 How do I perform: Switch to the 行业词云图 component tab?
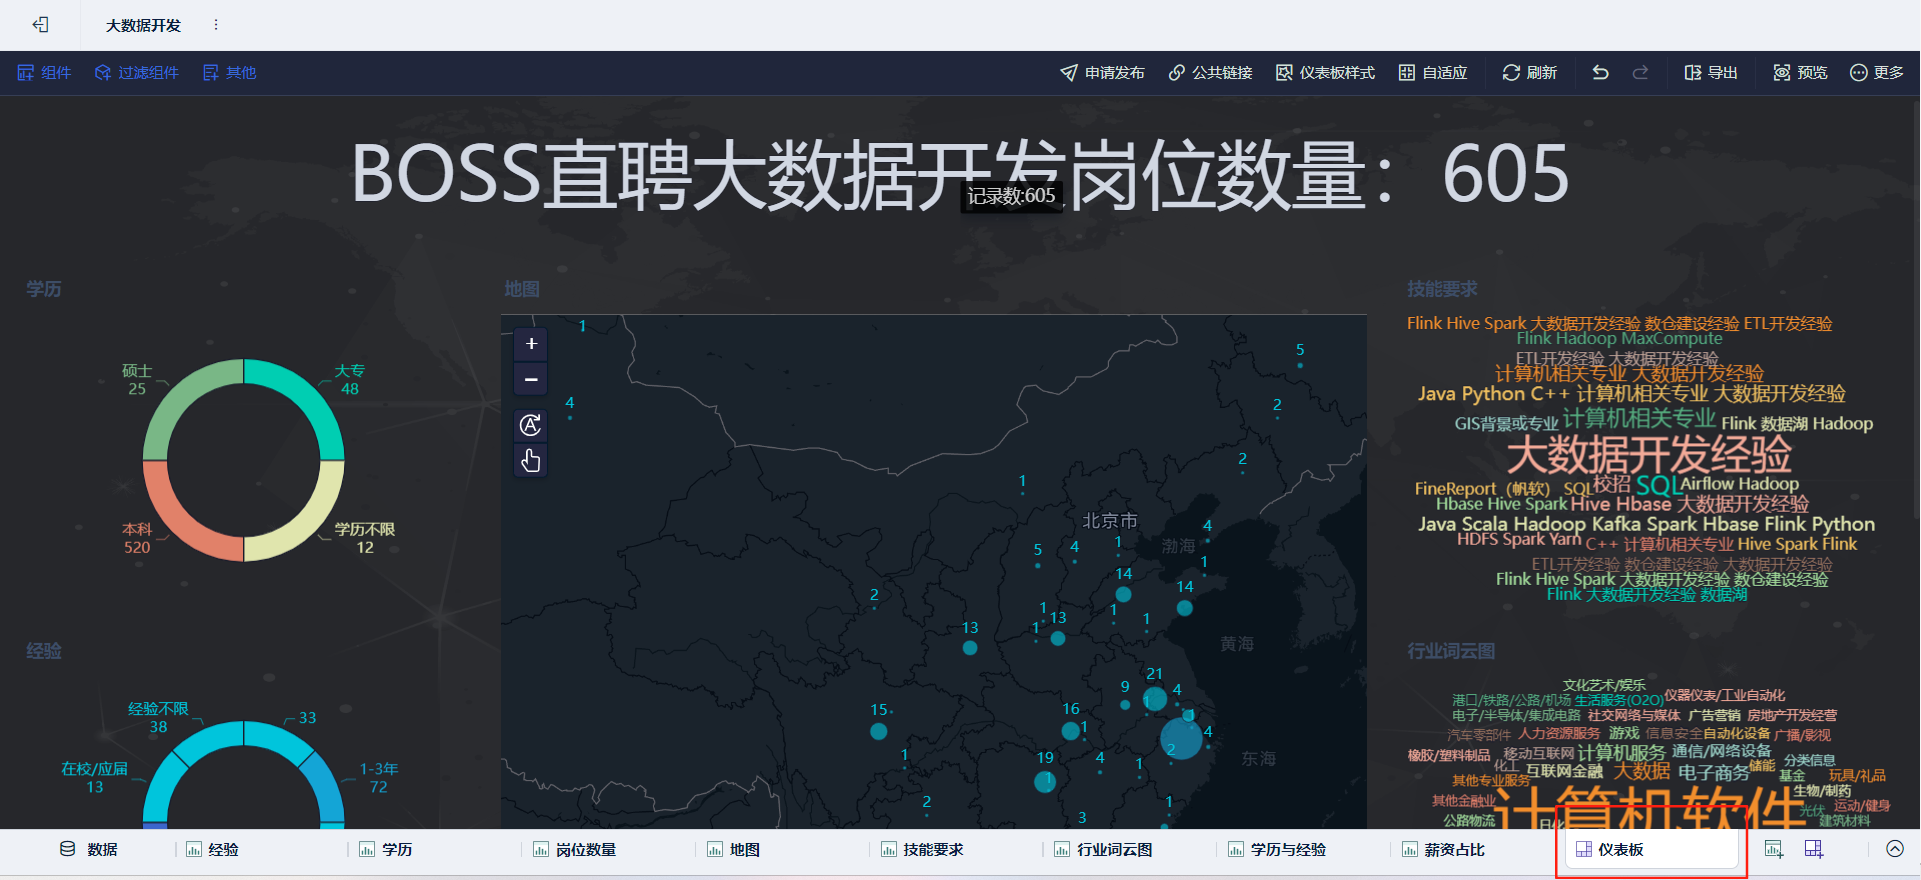[x=1103, y=850]
